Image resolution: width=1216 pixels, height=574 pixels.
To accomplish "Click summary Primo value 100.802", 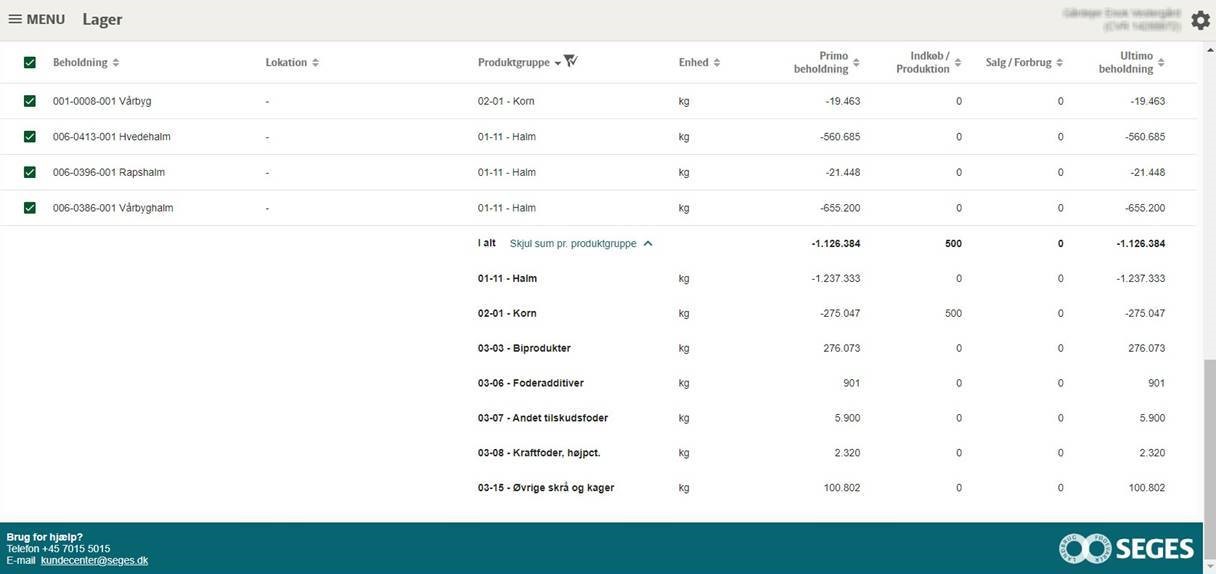I will click(x=844, y=488).
